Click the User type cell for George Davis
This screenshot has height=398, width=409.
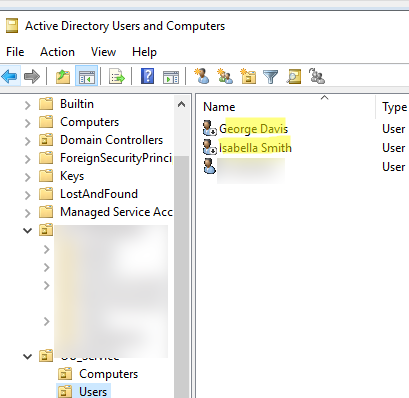pos(394,129)
